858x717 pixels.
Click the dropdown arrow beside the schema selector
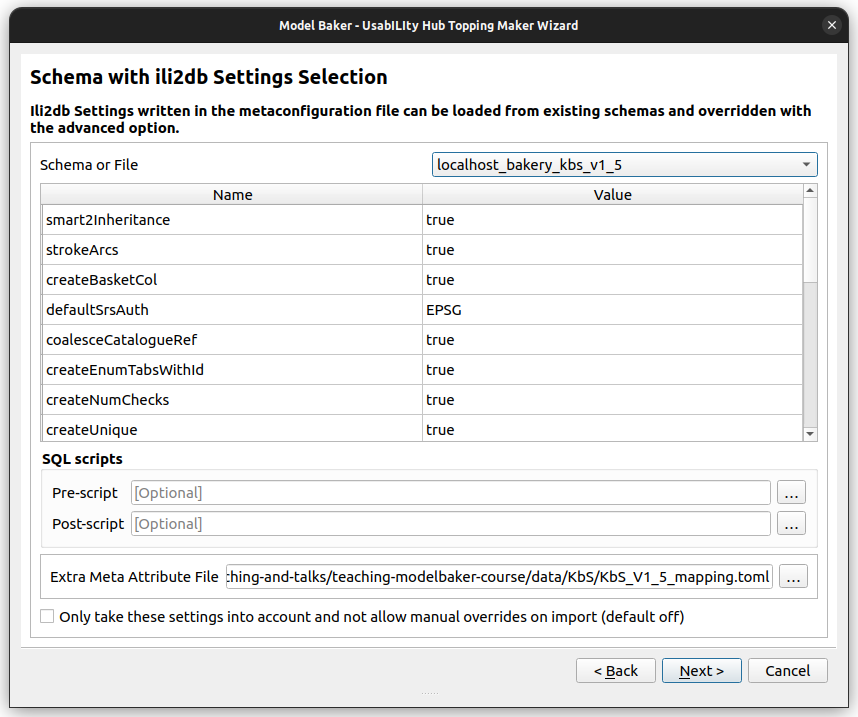point(806,163)
